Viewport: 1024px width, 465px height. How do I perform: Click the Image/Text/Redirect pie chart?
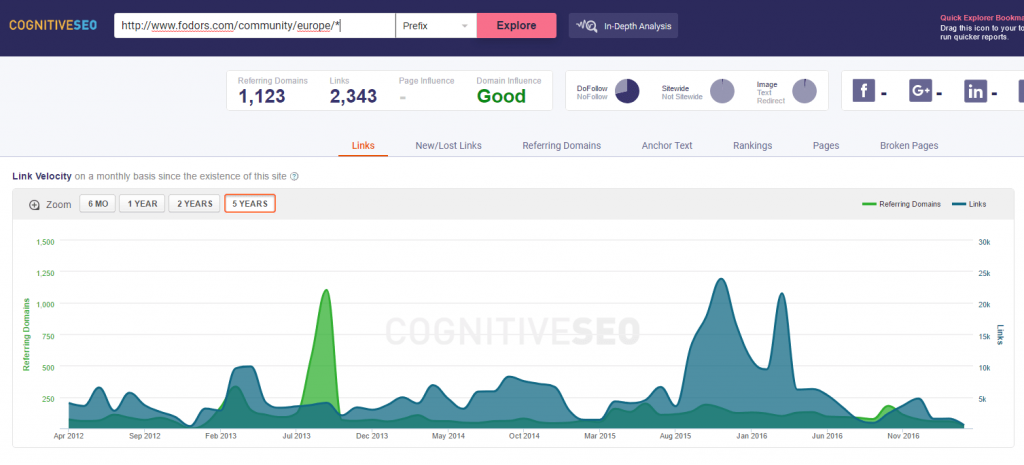tap(805, 91)
